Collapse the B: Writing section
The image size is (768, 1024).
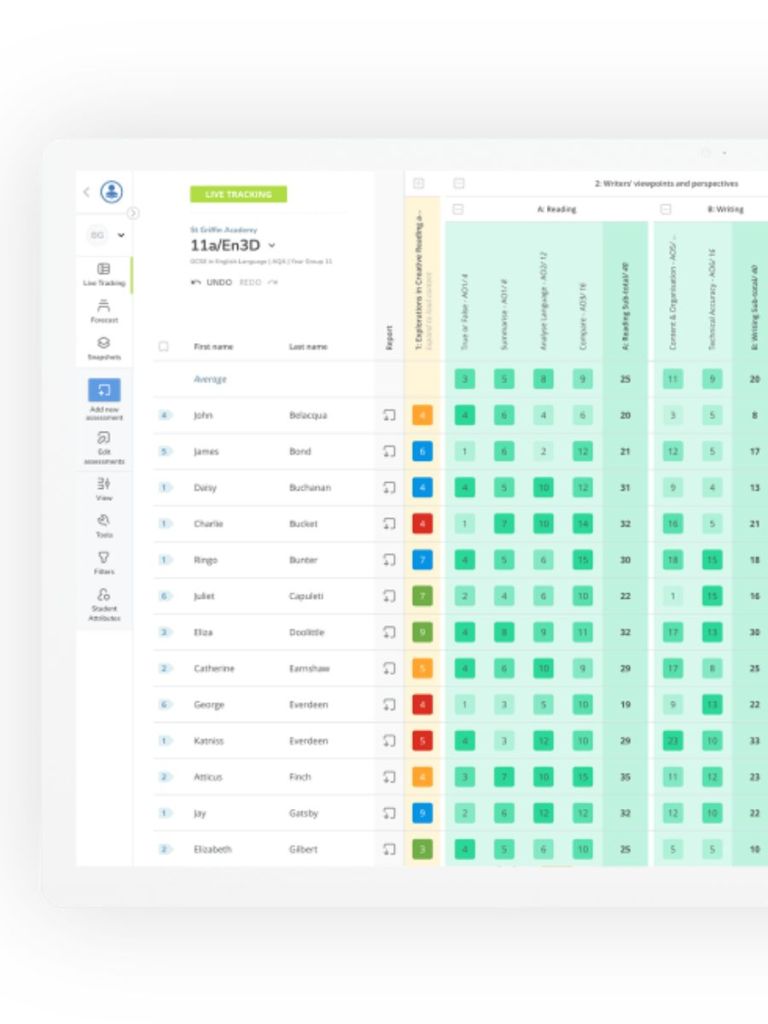point(666,209)
